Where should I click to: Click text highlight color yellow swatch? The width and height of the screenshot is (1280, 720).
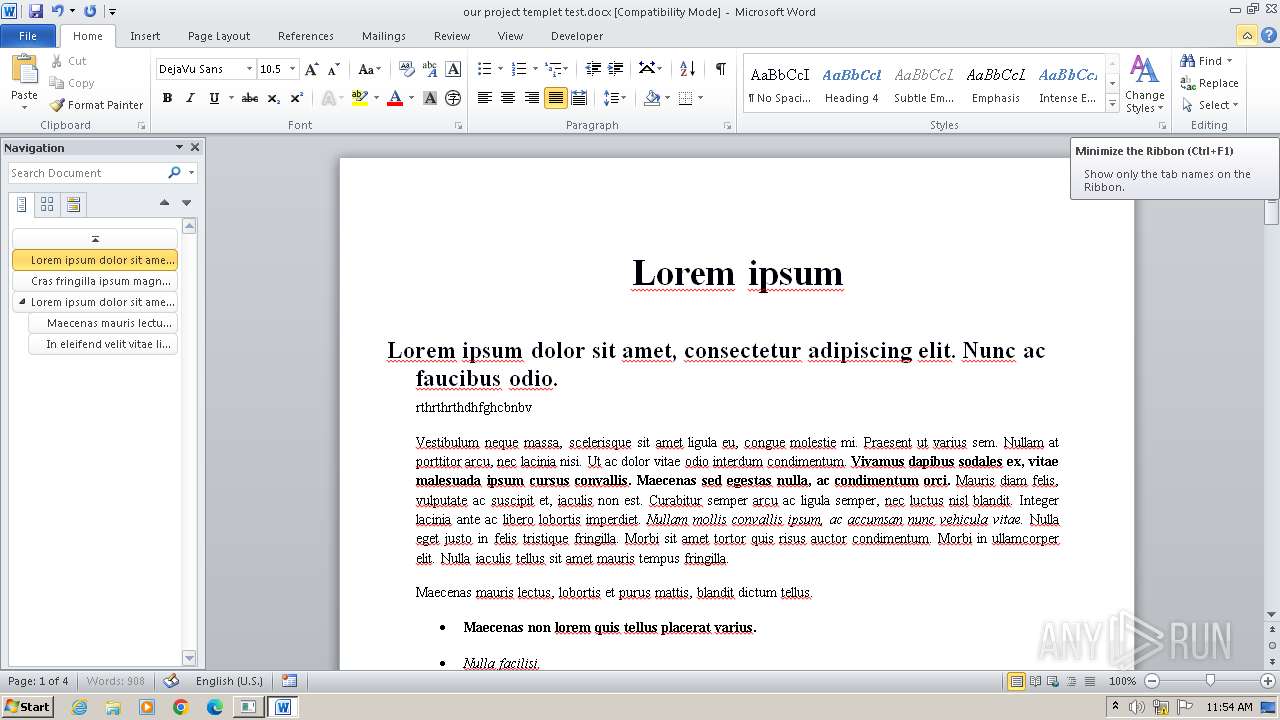pos(359,98)
